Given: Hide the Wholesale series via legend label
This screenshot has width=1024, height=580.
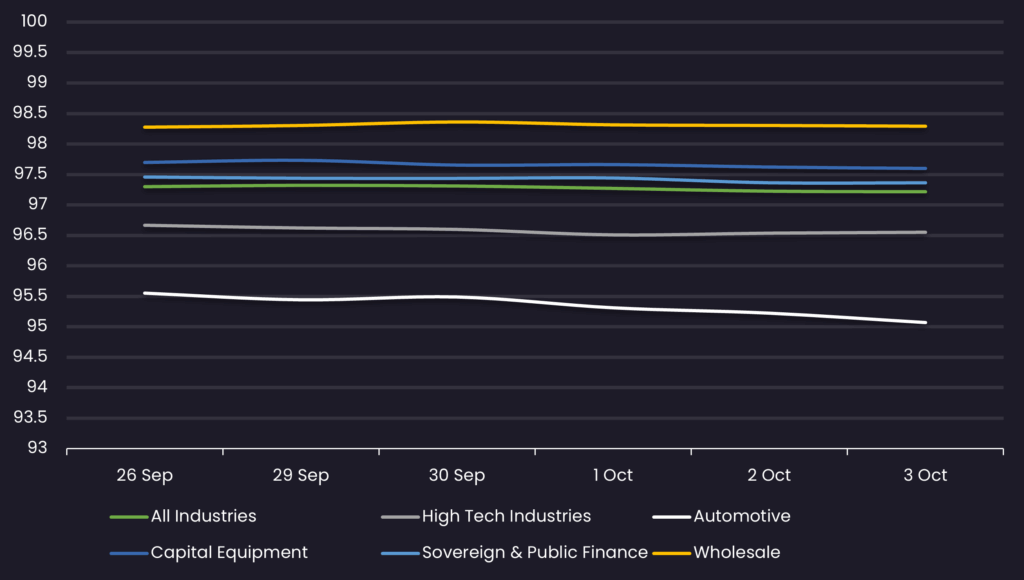Looking at the screenshot, I should (x=736, y=553).
